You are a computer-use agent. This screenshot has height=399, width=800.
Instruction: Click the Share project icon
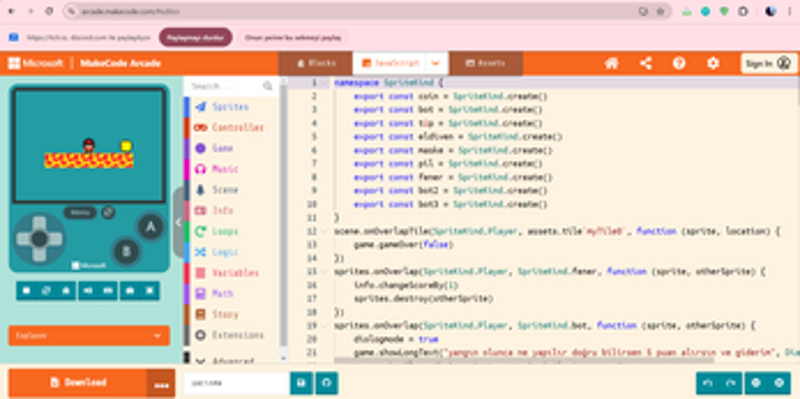pyautogui.click(x=646, y=63)
